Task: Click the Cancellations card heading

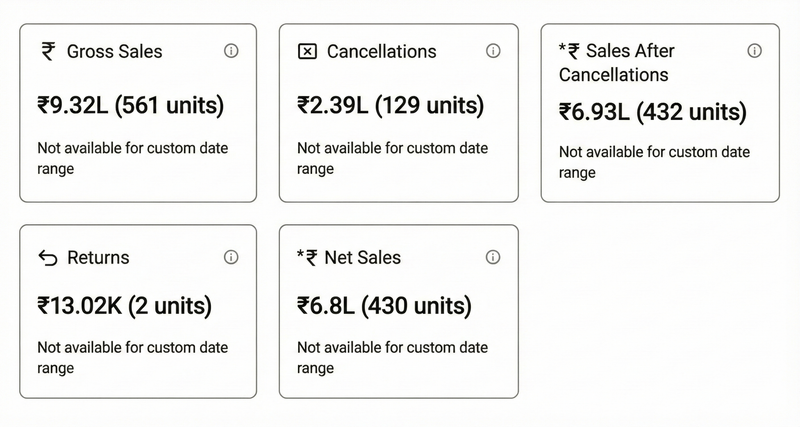Action: (381, 51)
